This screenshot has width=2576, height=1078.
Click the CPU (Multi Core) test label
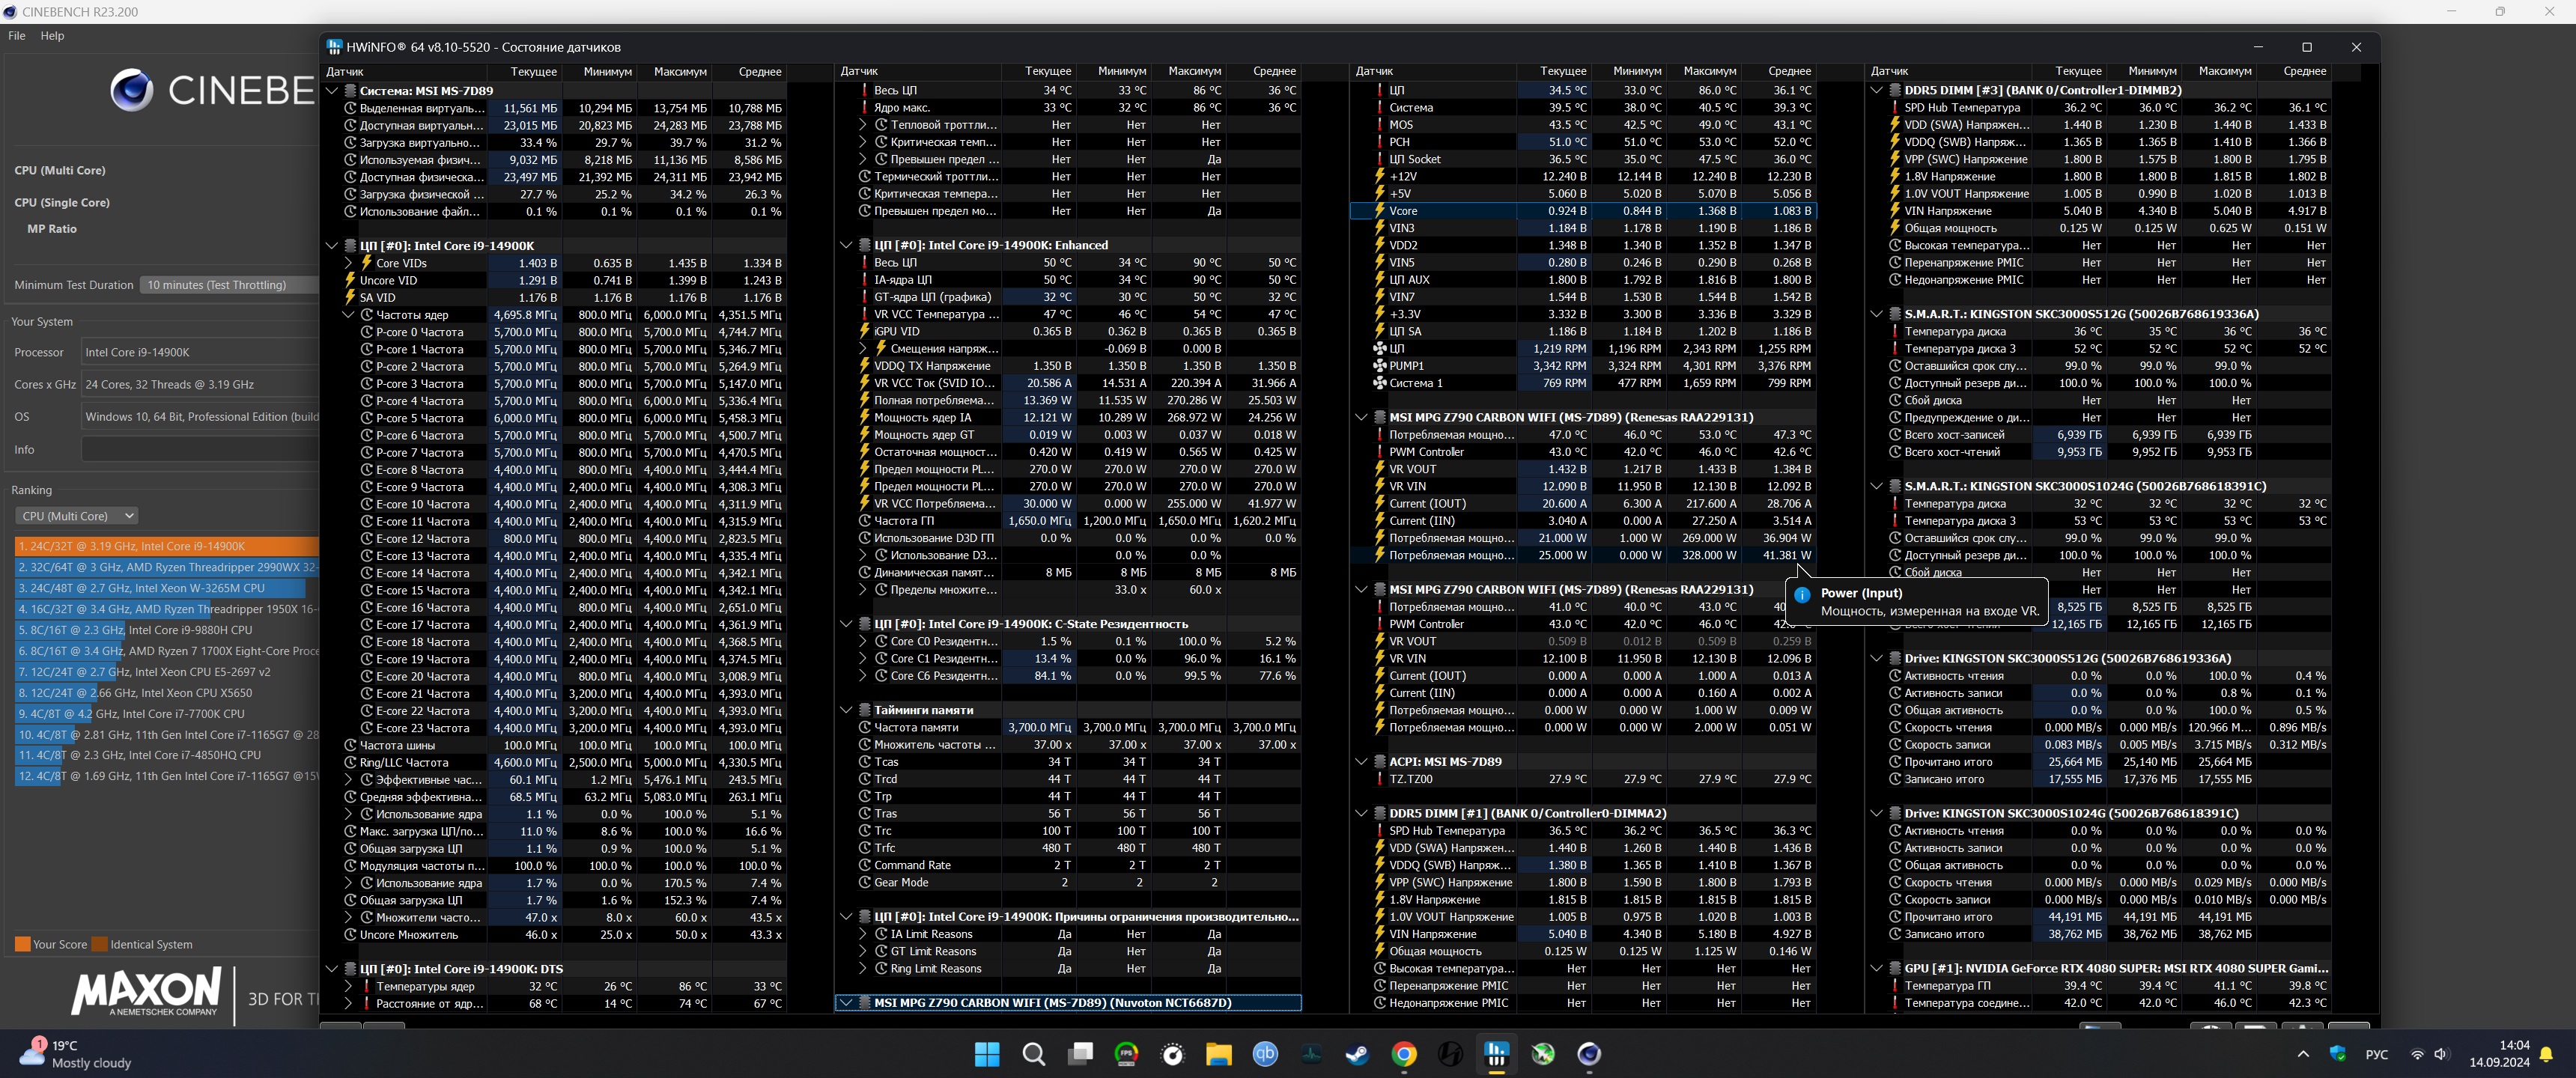(60, 170)
